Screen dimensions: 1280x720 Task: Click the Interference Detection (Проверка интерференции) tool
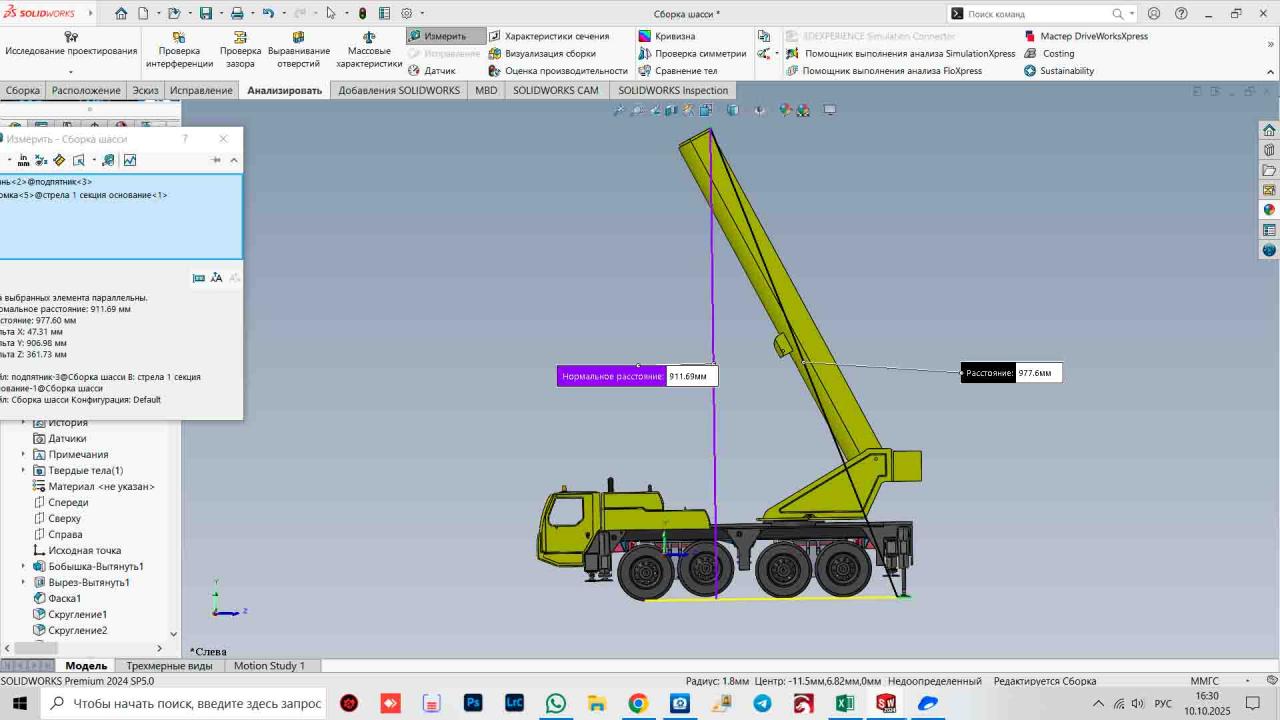tap(179, 50)
